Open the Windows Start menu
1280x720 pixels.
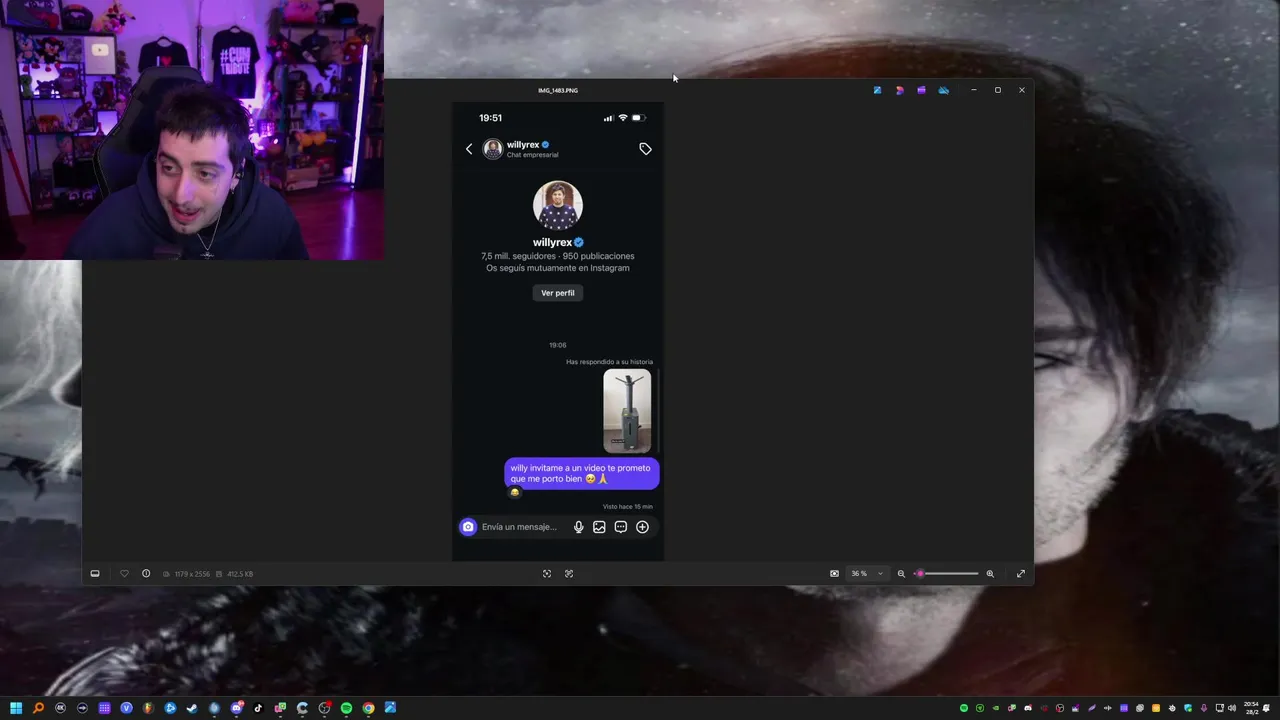[16, 708]
